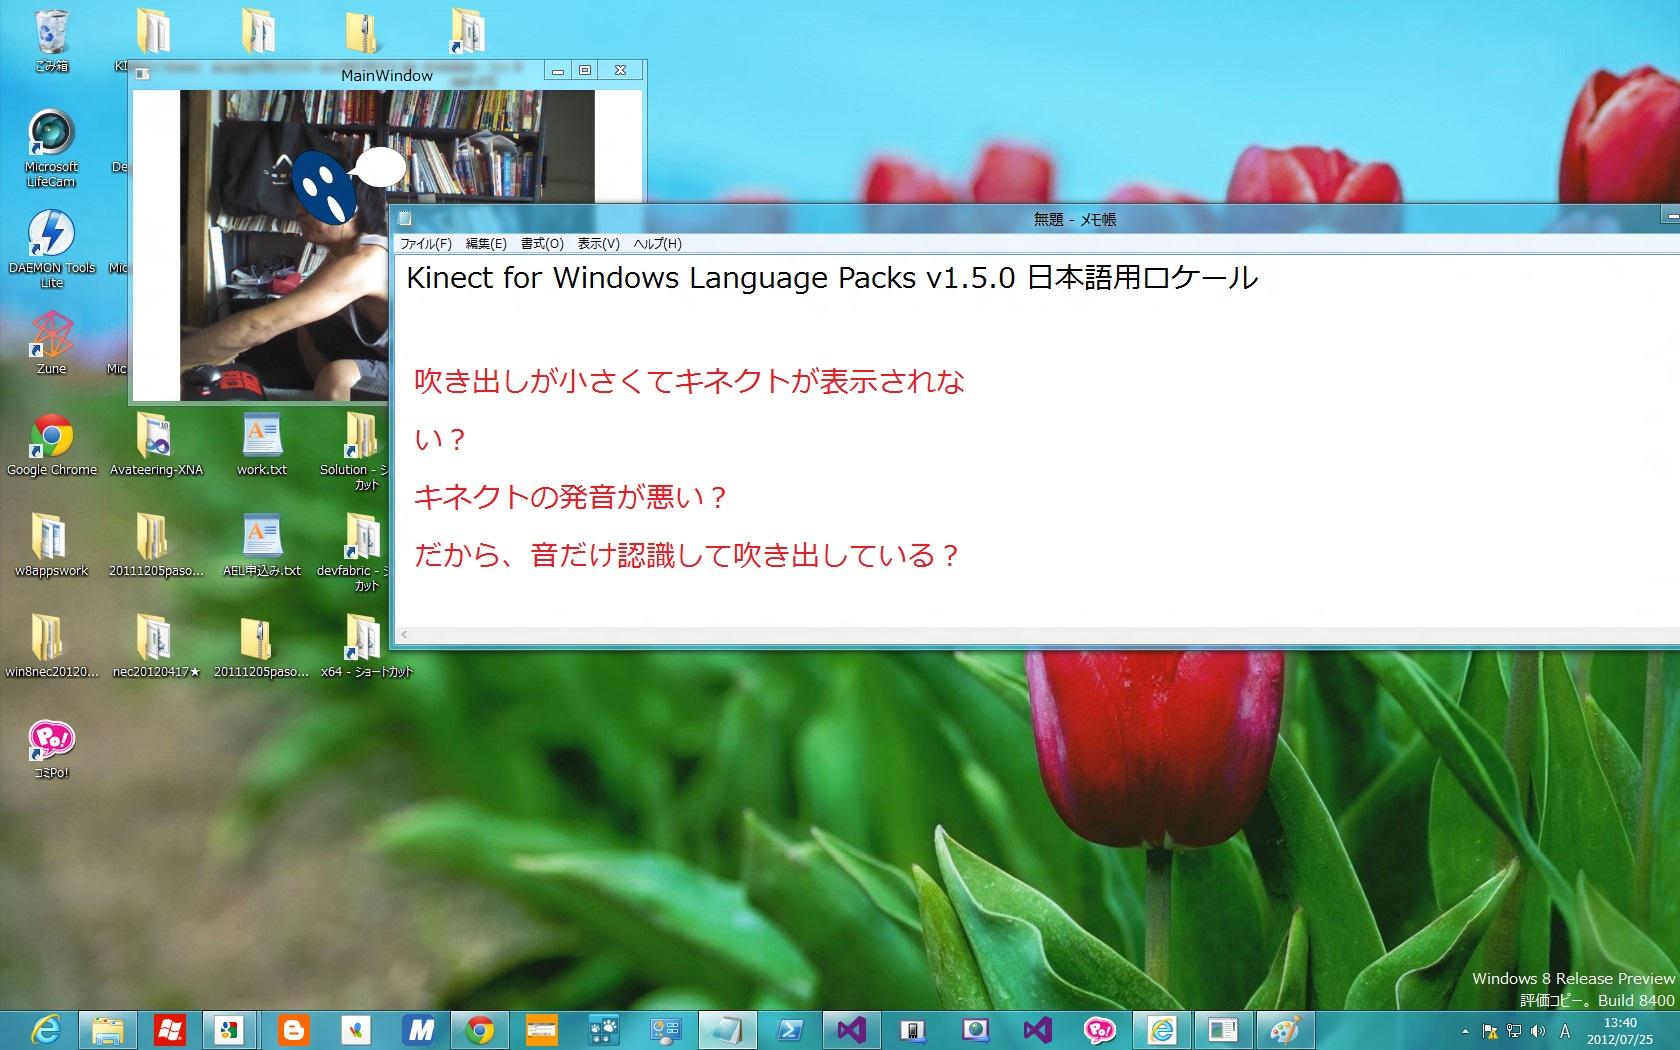
Task: Select the nec20120417★ folder
Action: [x=156, y=647]
